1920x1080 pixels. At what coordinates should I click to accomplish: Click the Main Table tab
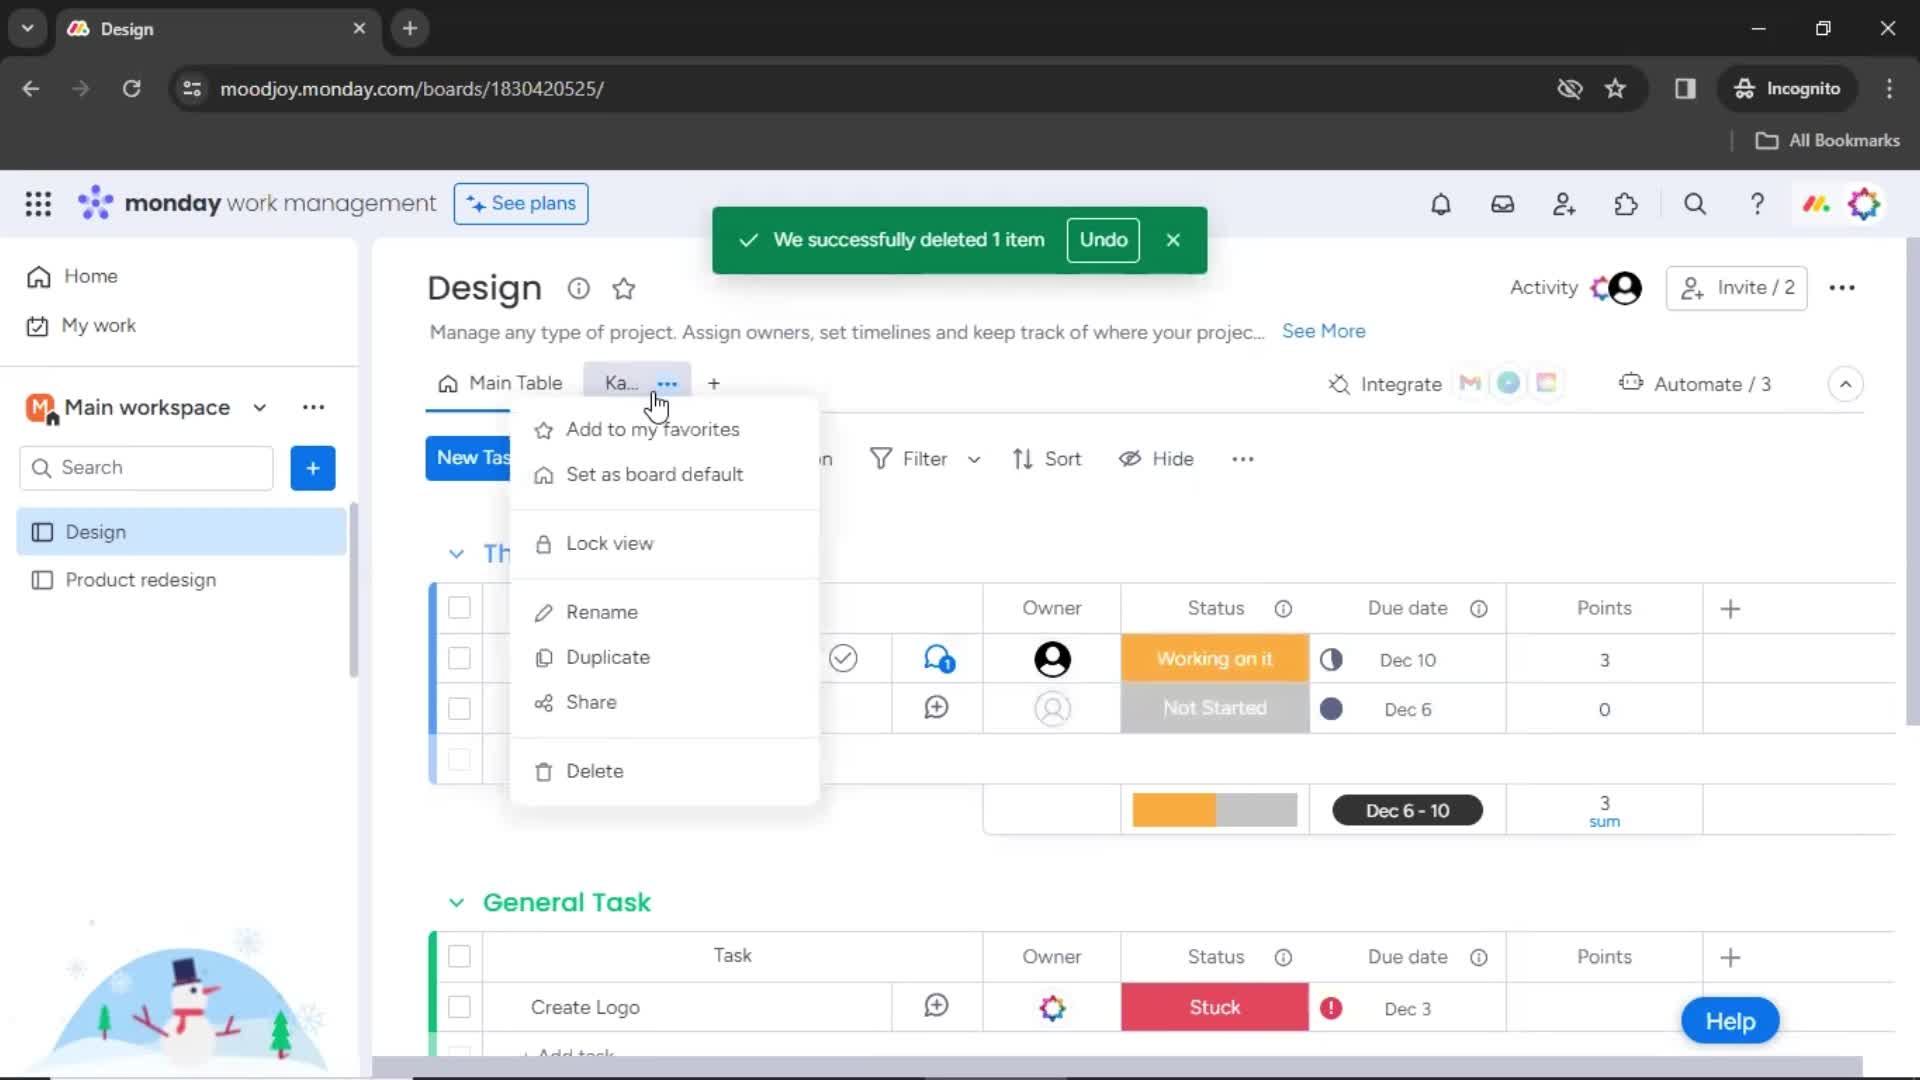(514, 382)
